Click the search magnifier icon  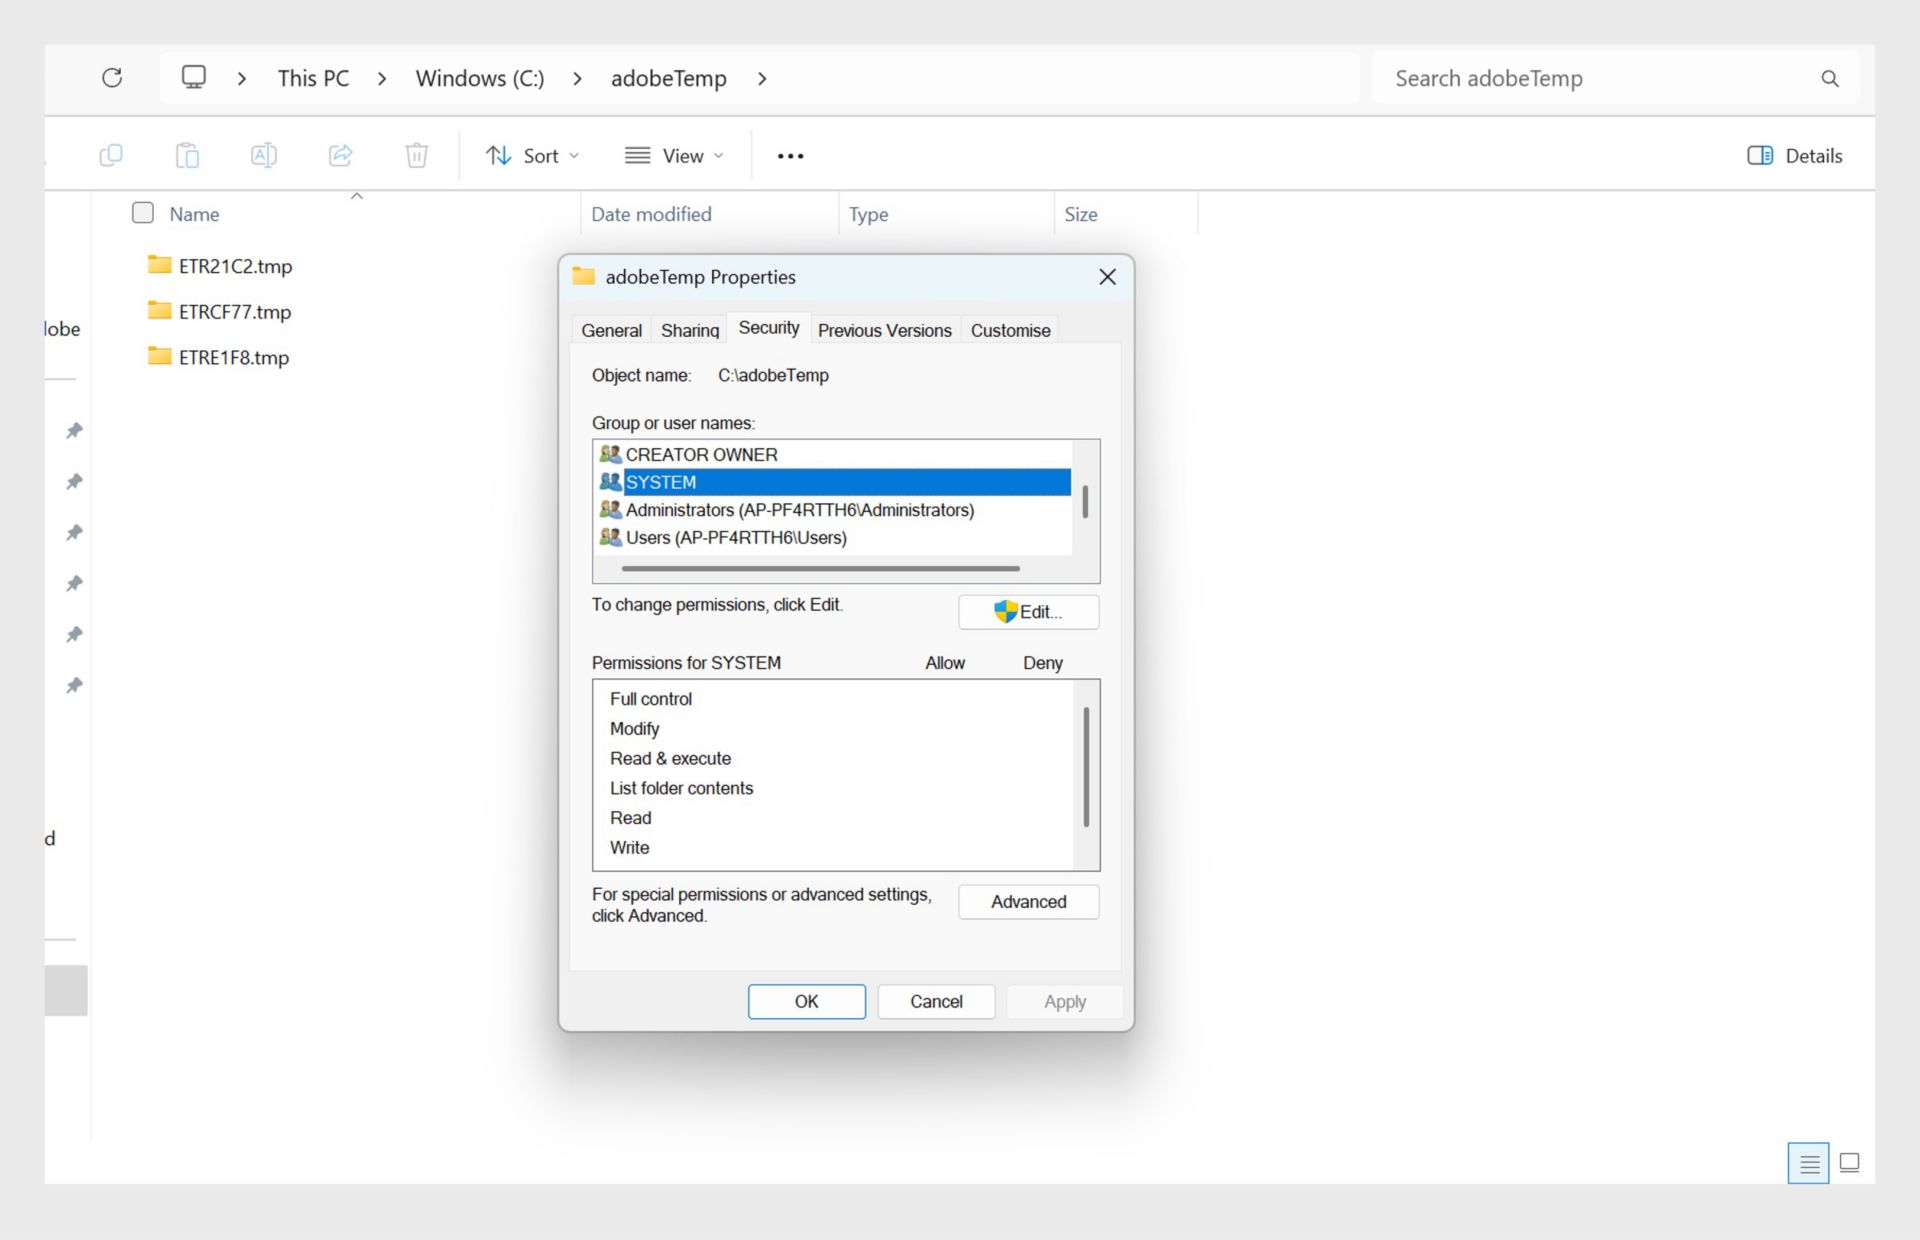click(1829, 78)
